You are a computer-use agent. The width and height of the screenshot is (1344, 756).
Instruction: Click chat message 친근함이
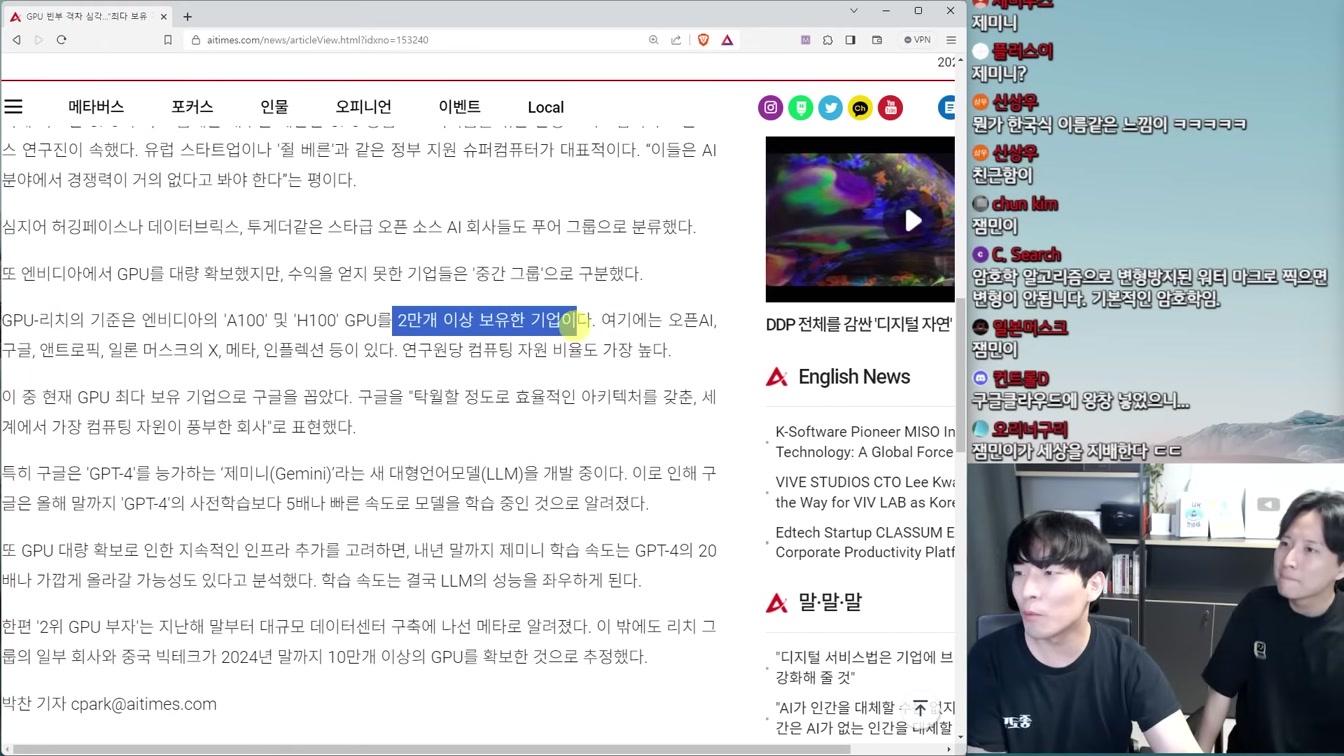(1002, 176)
